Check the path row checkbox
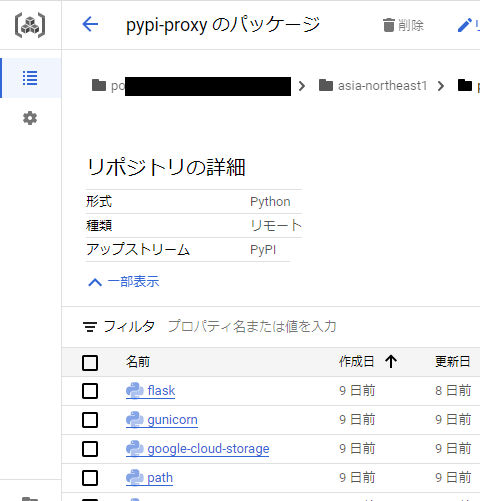 (x=90, y=478)
